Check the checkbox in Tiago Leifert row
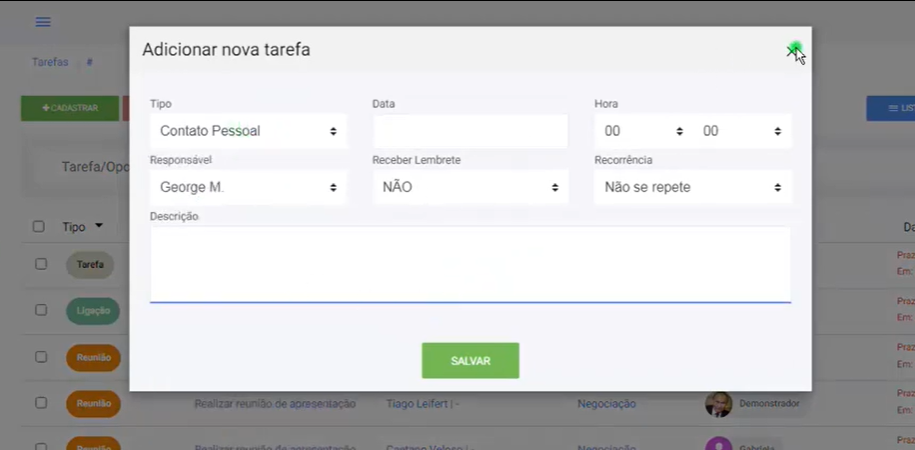The image size is (915, 450). (41, 402)
